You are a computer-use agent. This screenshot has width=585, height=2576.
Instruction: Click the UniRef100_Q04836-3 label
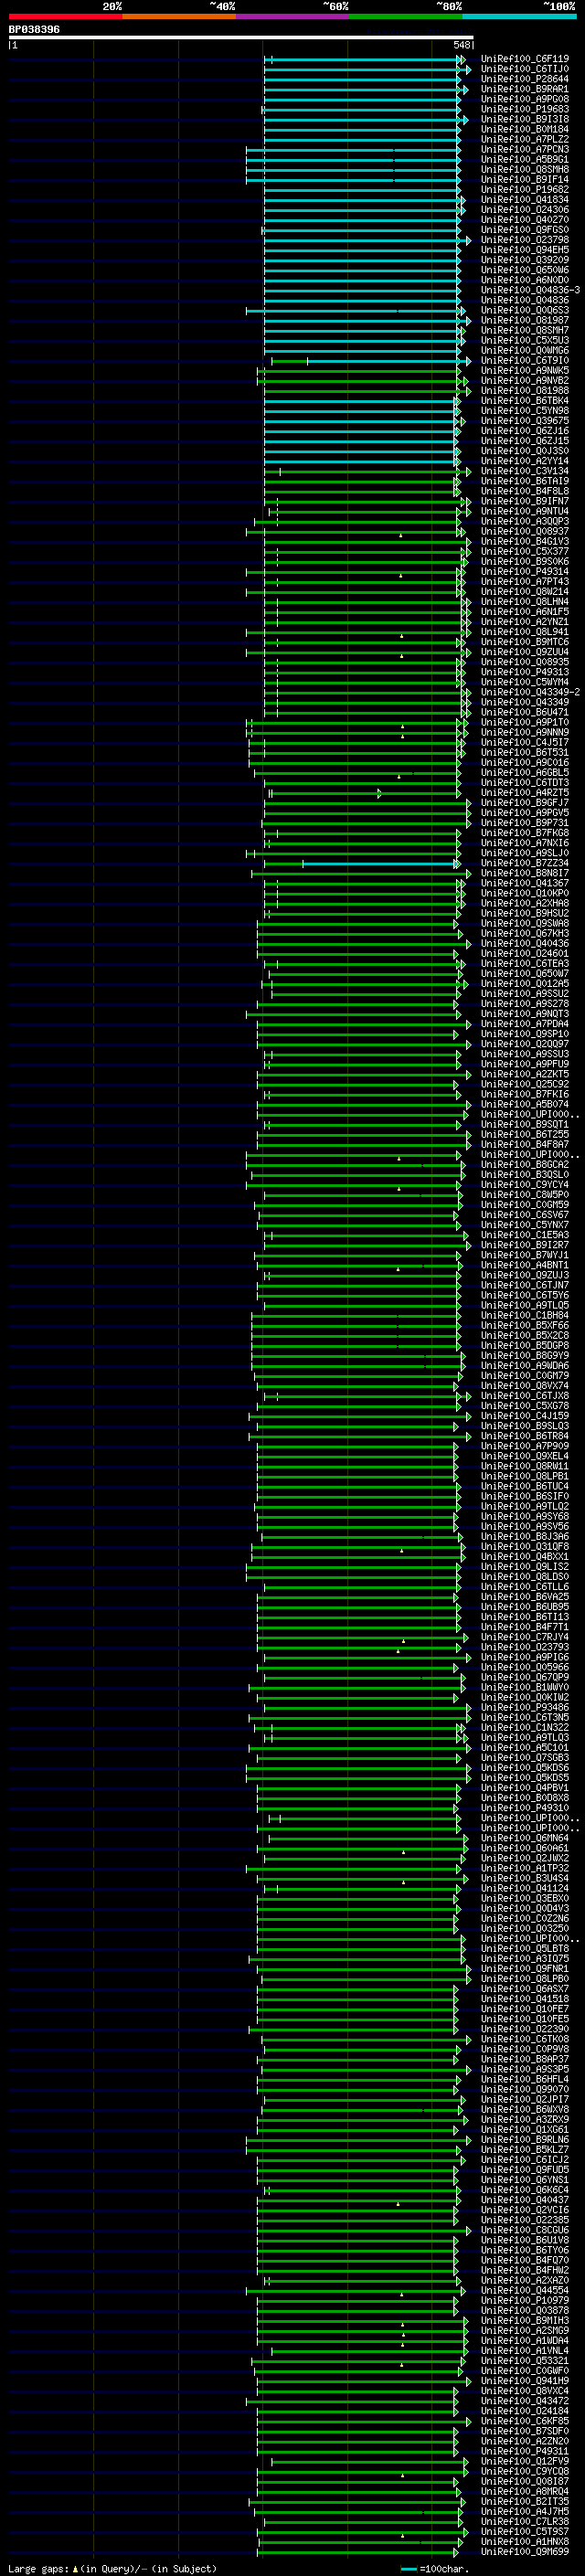coord(531,290)
